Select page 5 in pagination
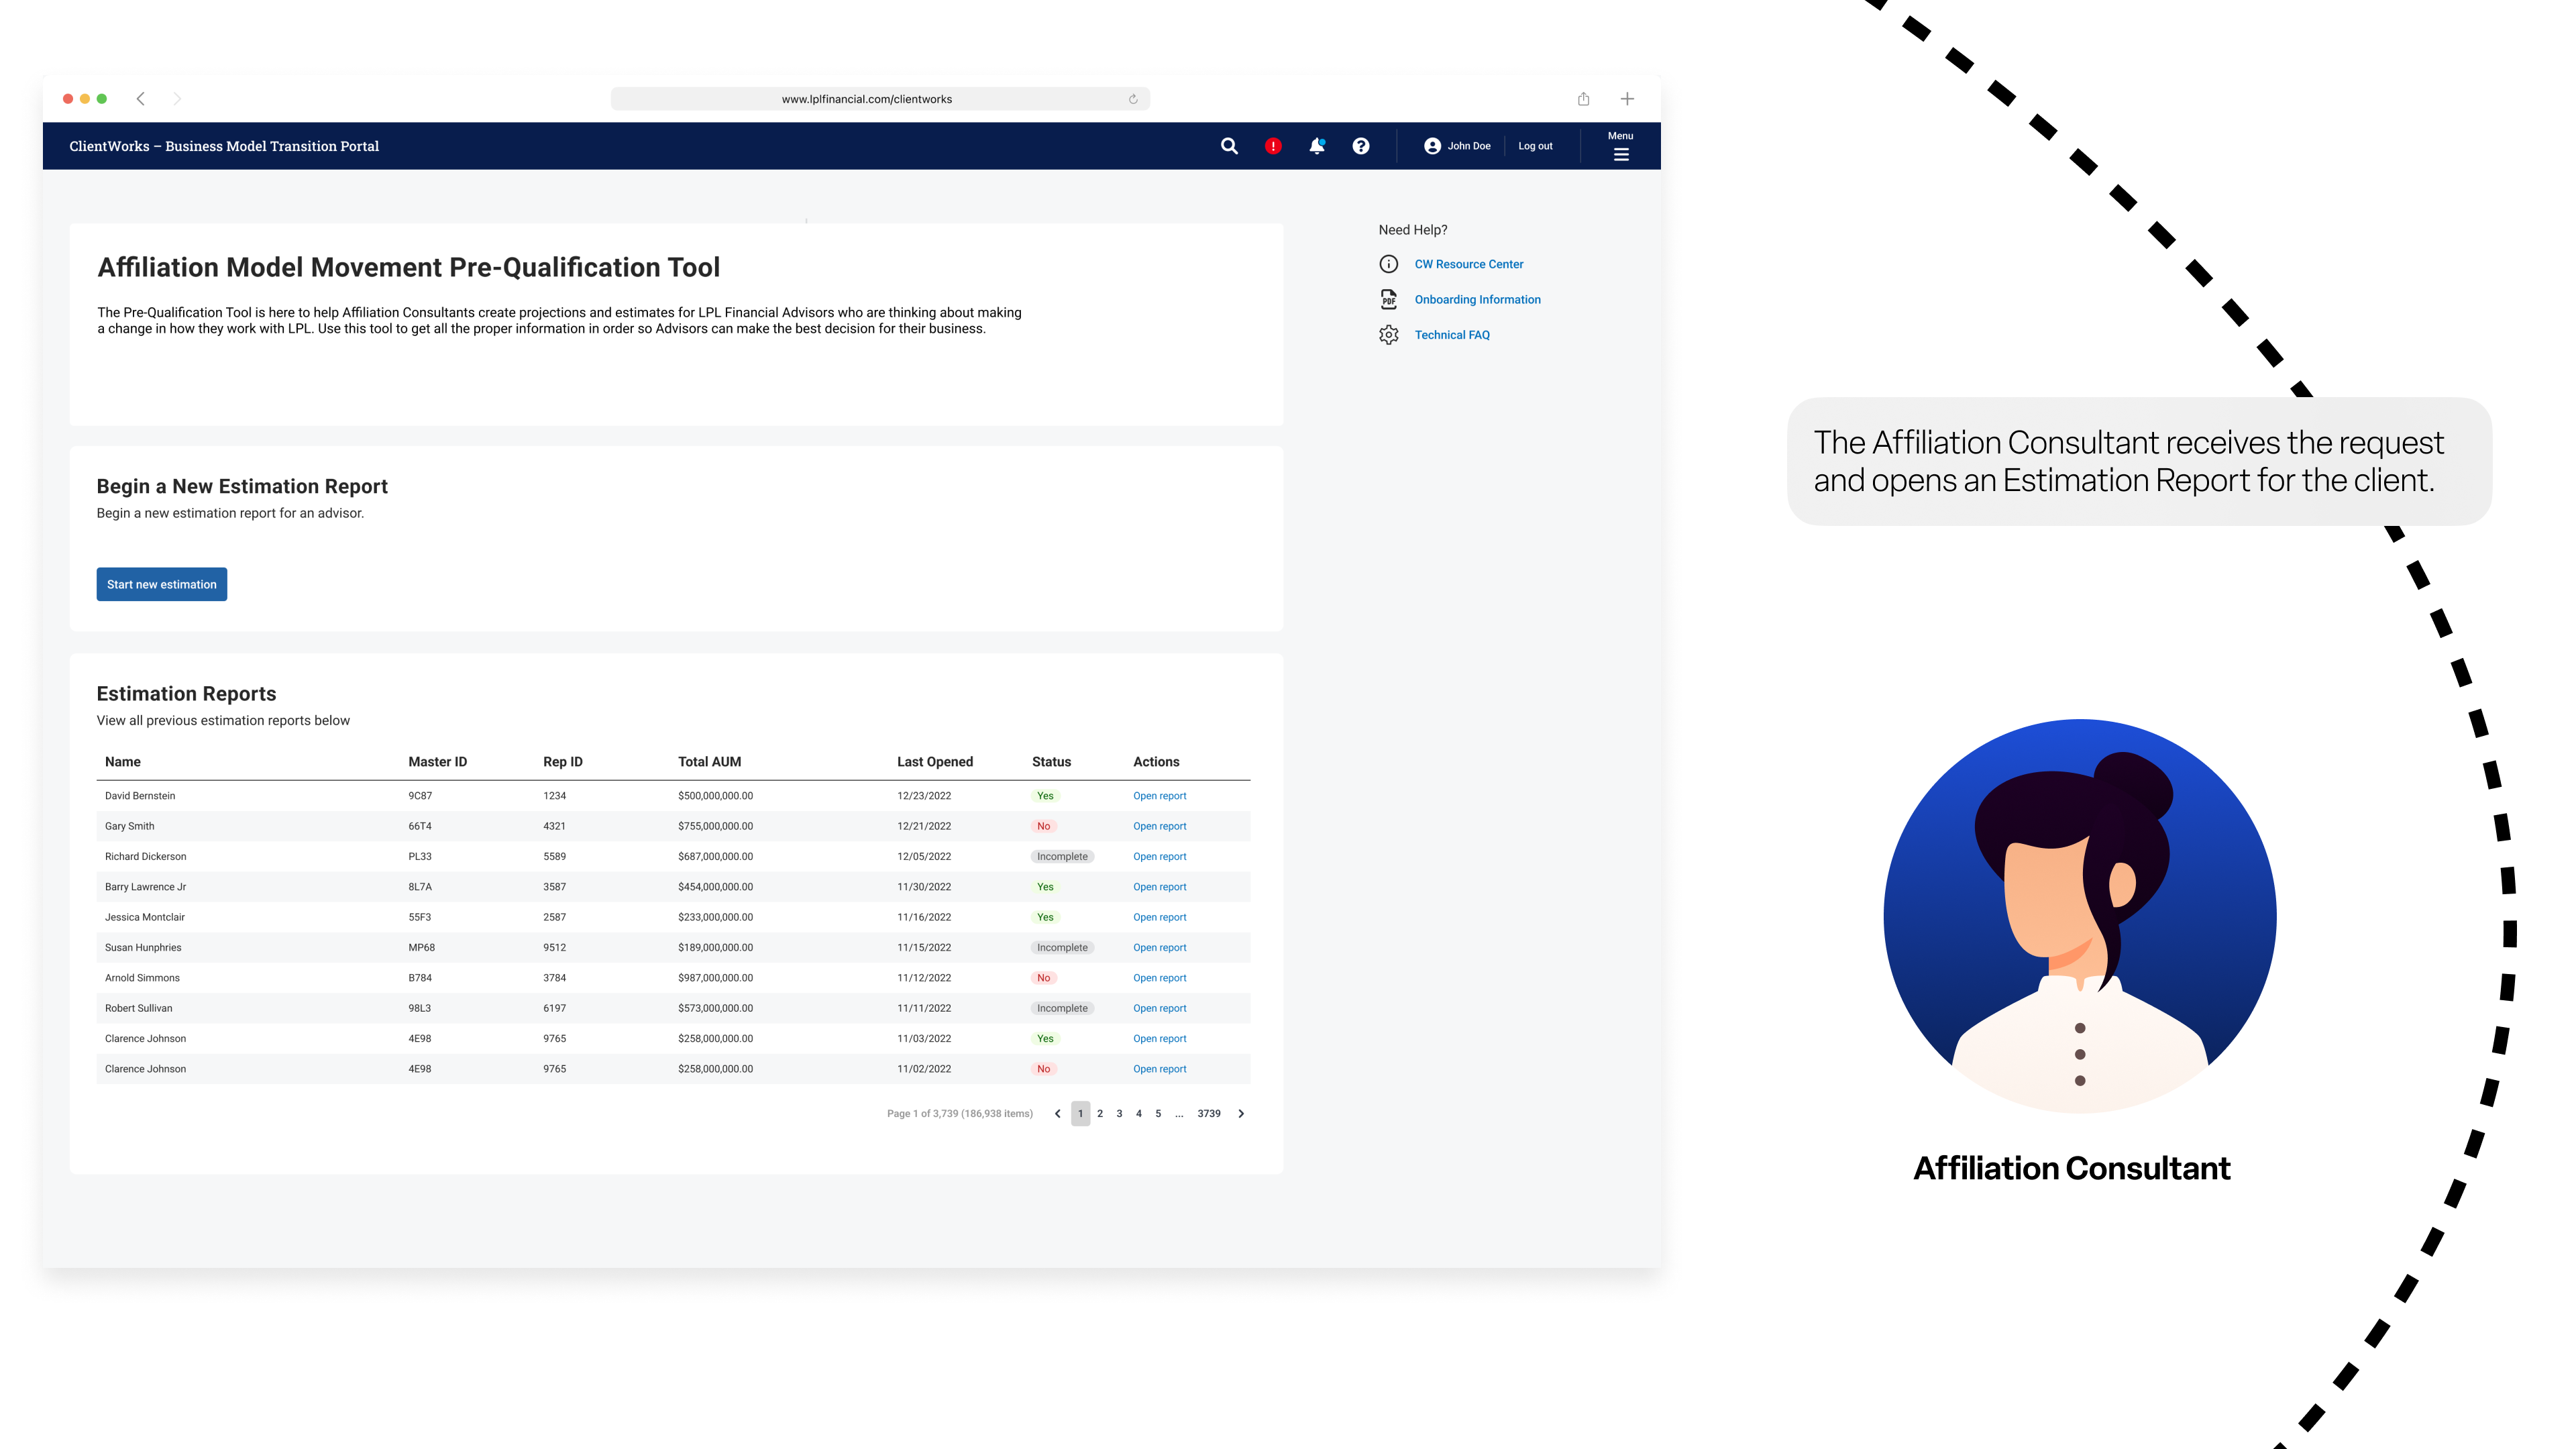The width and height of the screenshot is (2576, 1449). click(1158, 1113)
